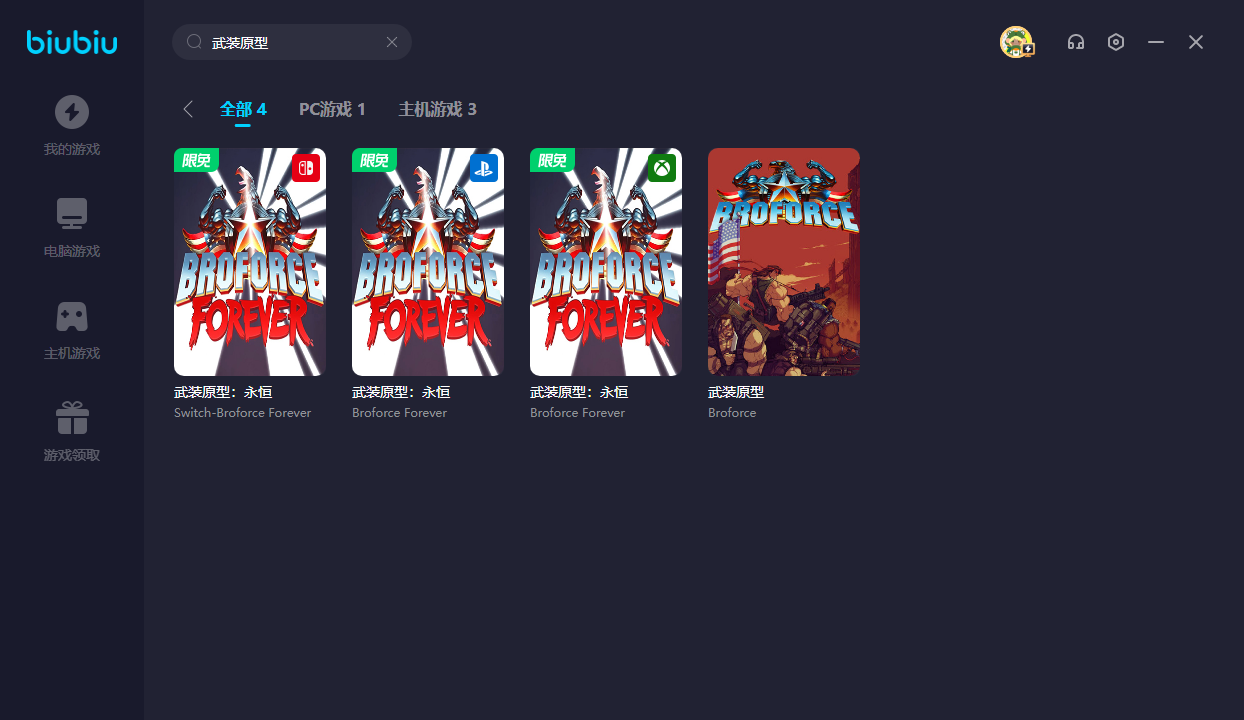The image size is (1244, 720).
Task: Select the 全部 4 tab
Action: tap(243, 109)
